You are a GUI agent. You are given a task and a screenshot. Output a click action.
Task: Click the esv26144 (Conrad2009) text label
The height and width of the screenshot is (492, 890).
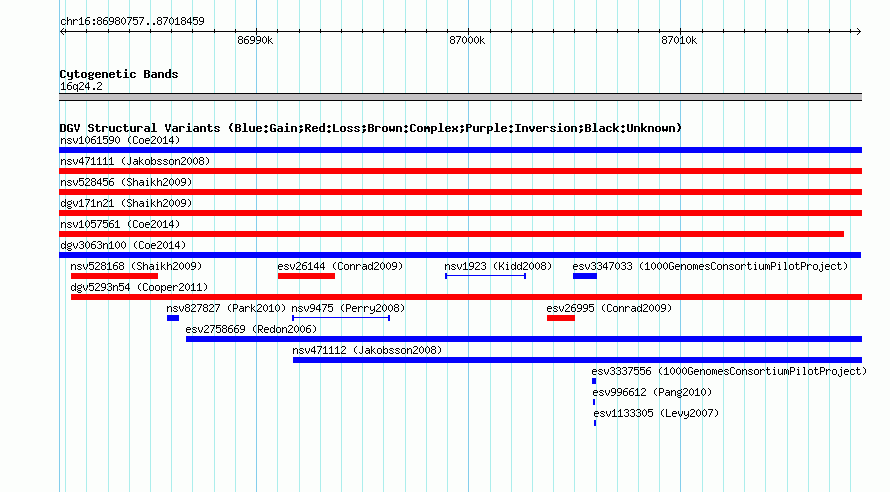click(340, 266)
